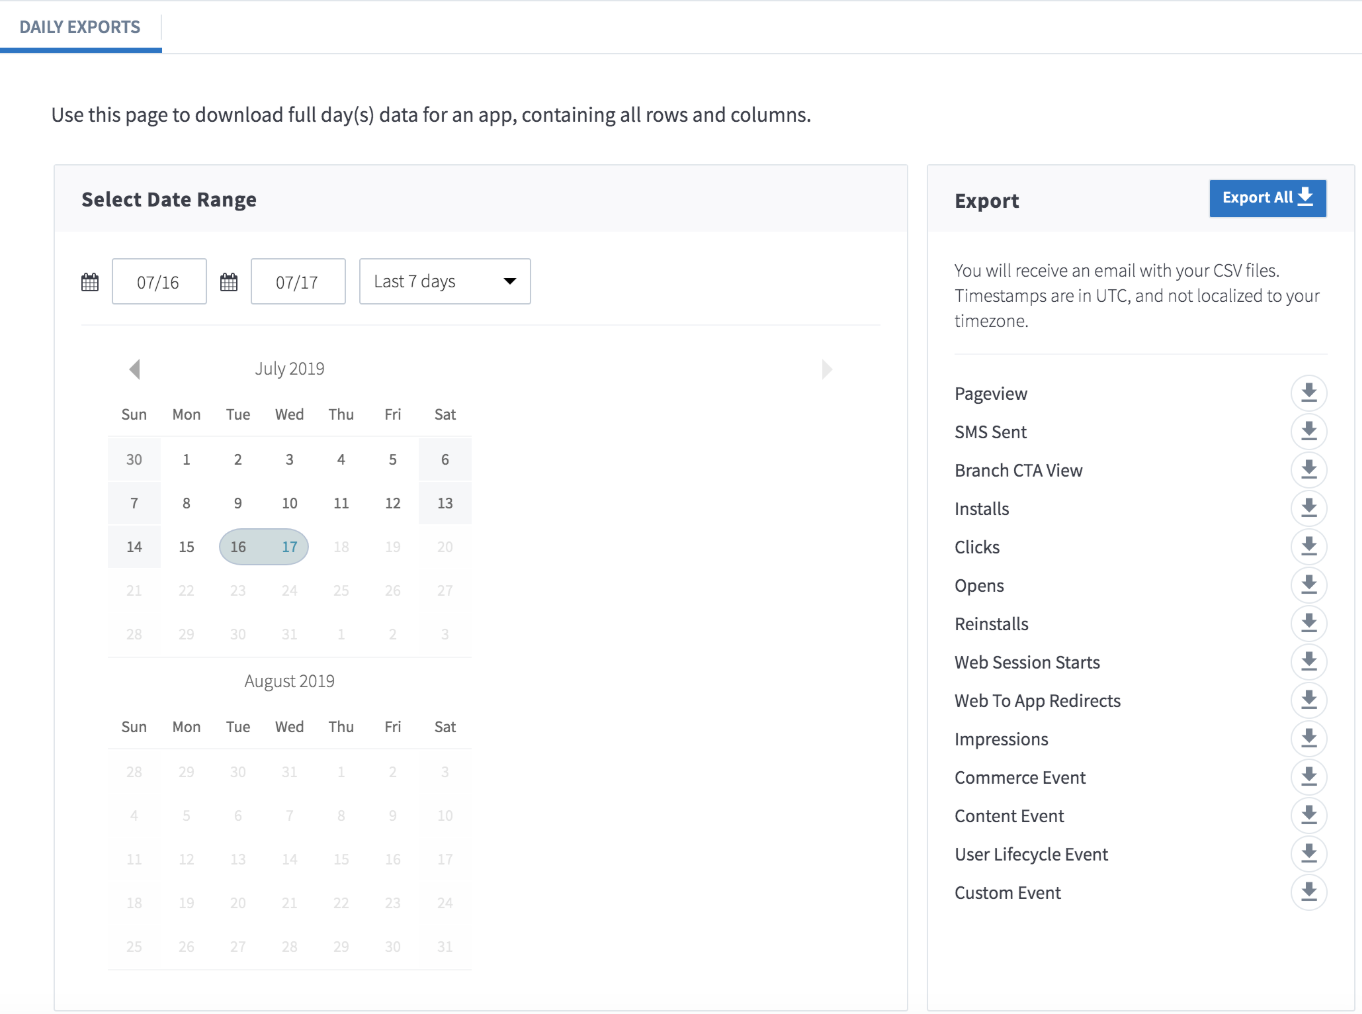
Task: Download the Pageview CSV export
Action: (x=1309, y=392)
